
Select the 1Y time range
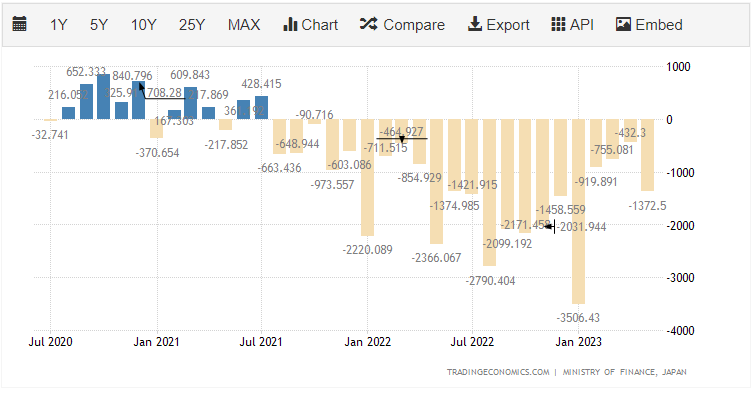58,25
